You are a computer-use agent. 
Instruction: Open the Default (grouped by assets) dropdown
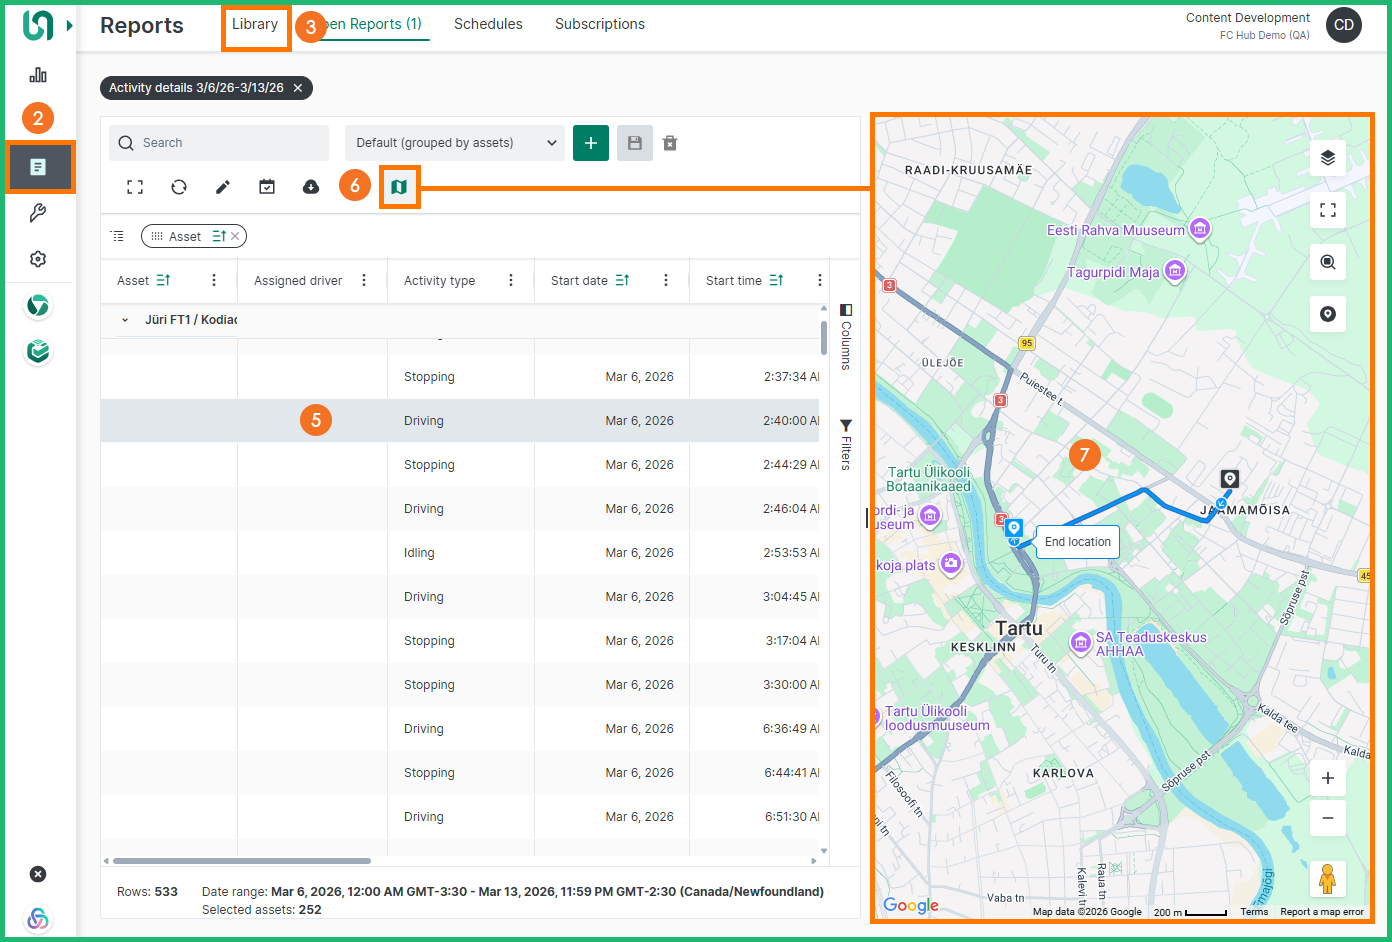pyautogui.click(x=455, y=143)
